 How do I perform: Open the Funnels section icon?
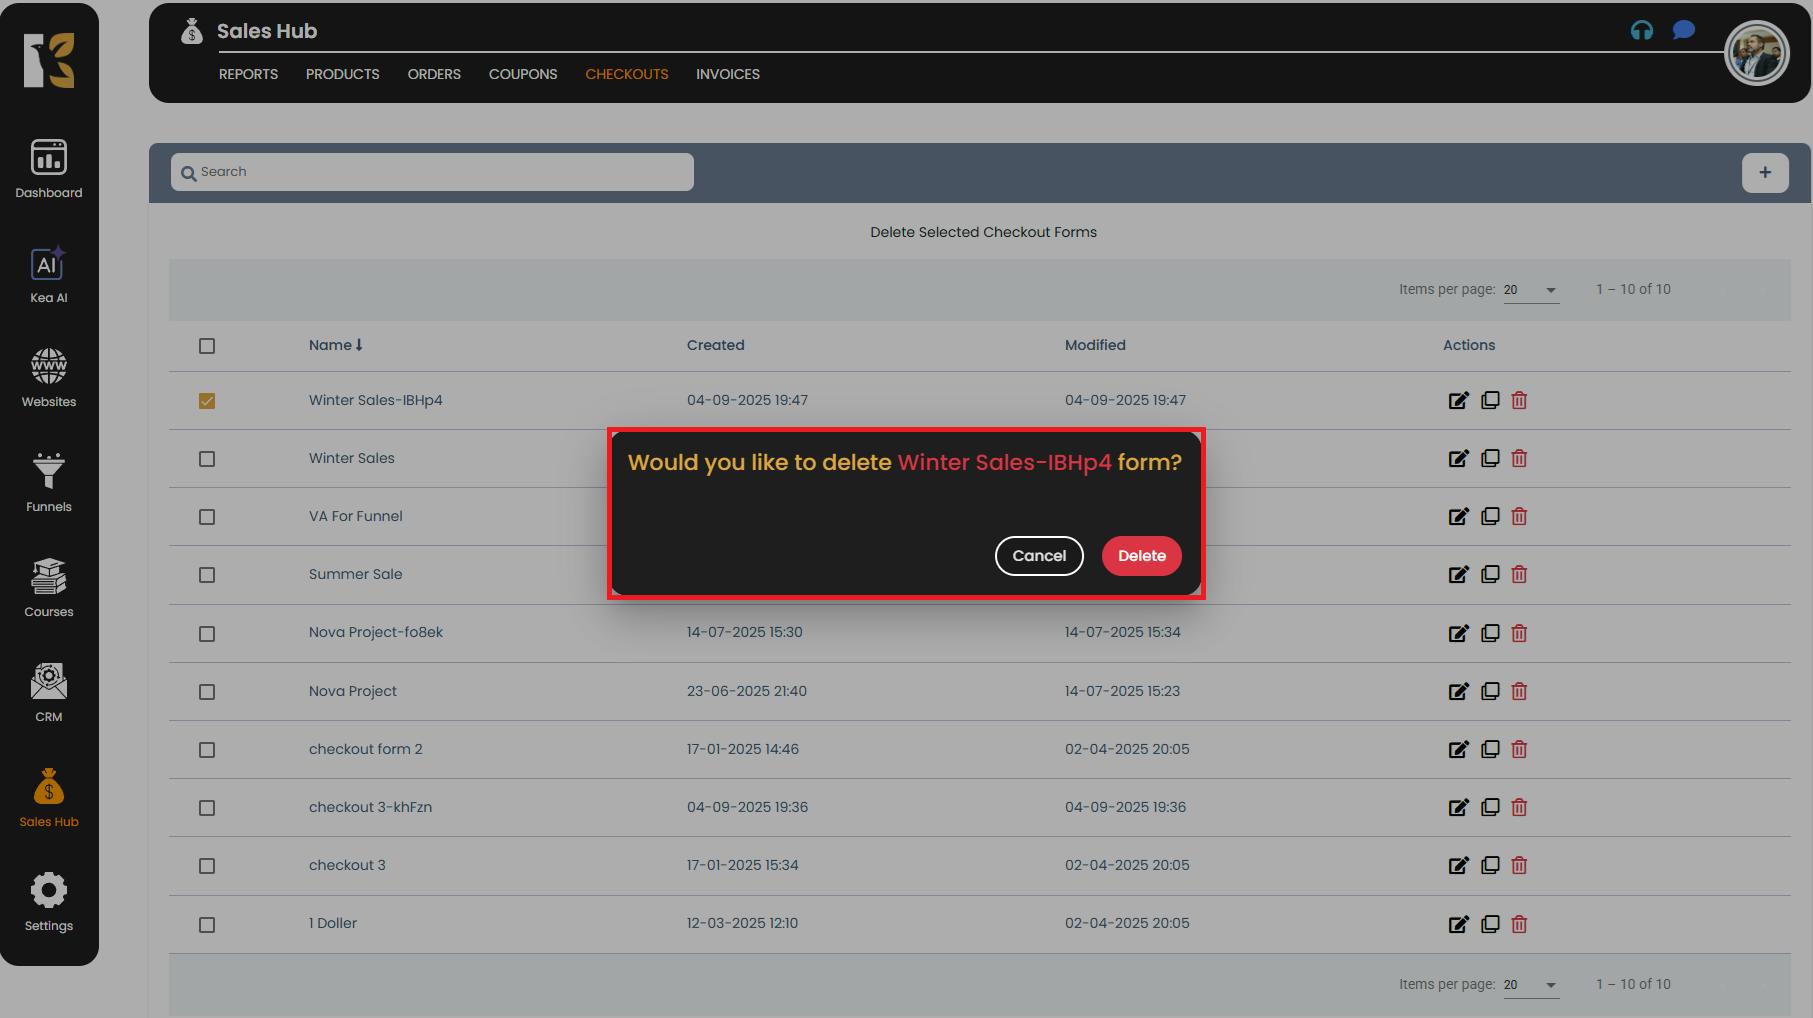click(x=48, y=482)
